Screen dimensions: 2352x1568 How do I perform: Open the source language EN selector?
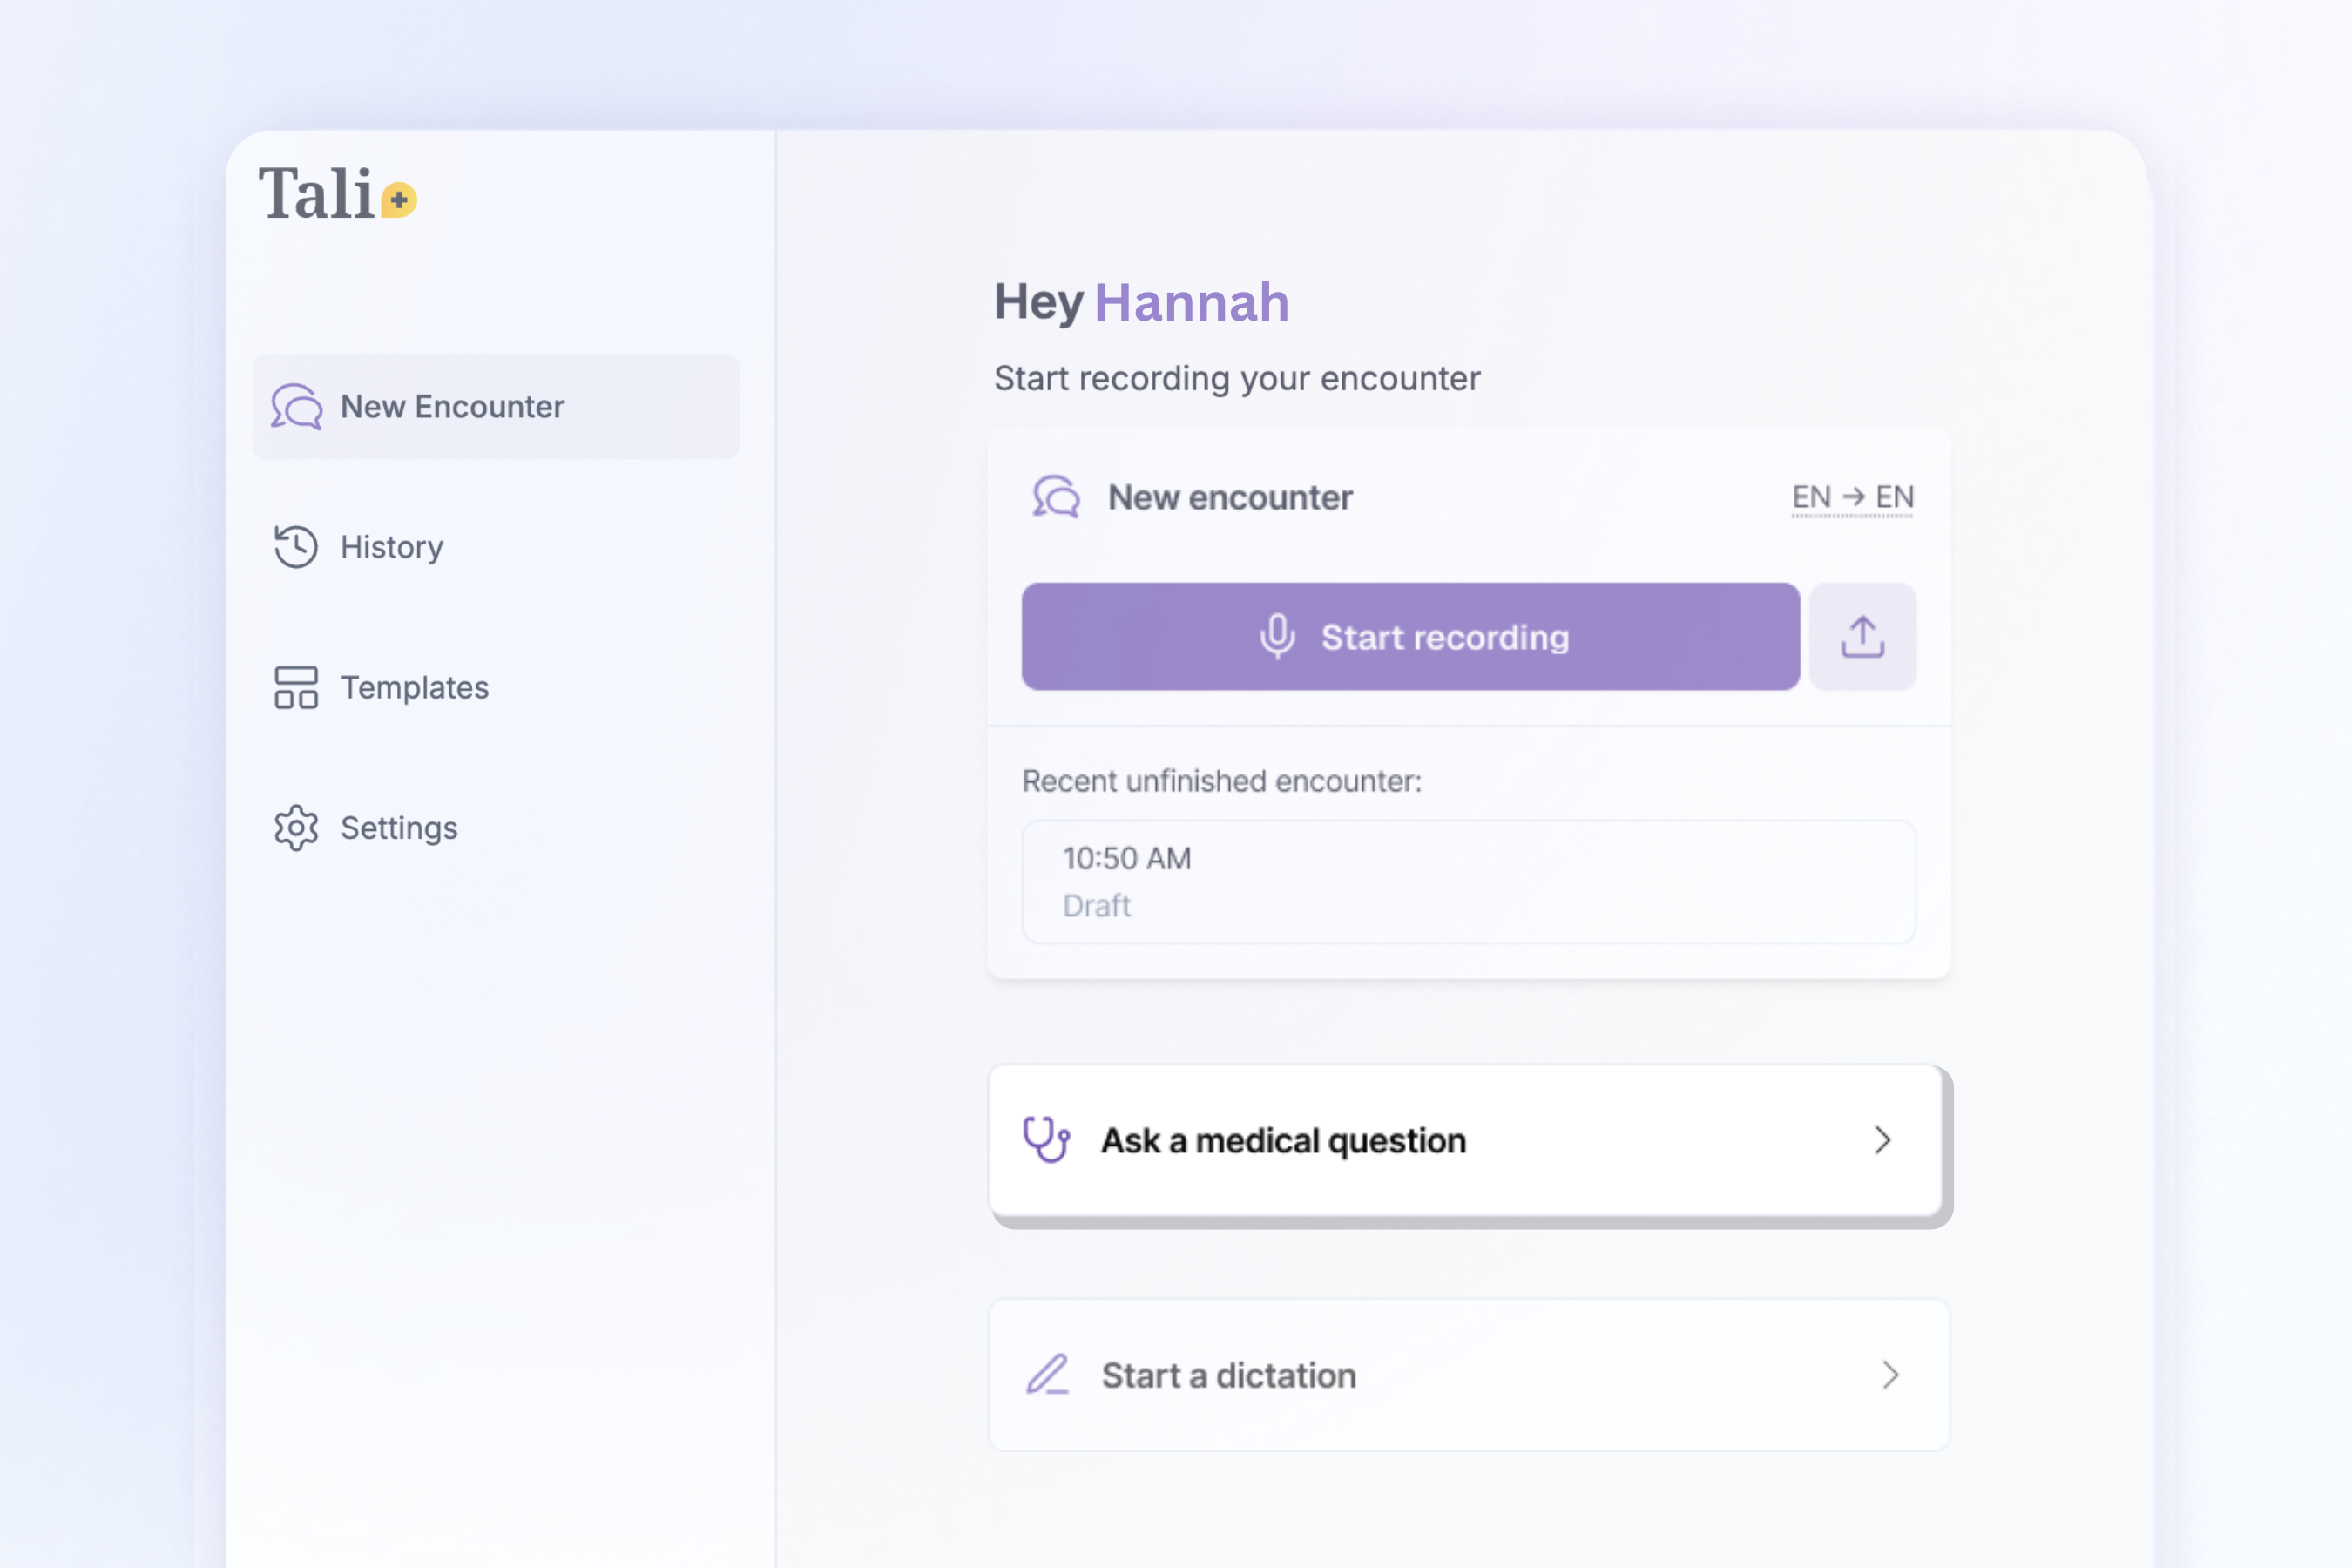click(x=1812, y=496)
